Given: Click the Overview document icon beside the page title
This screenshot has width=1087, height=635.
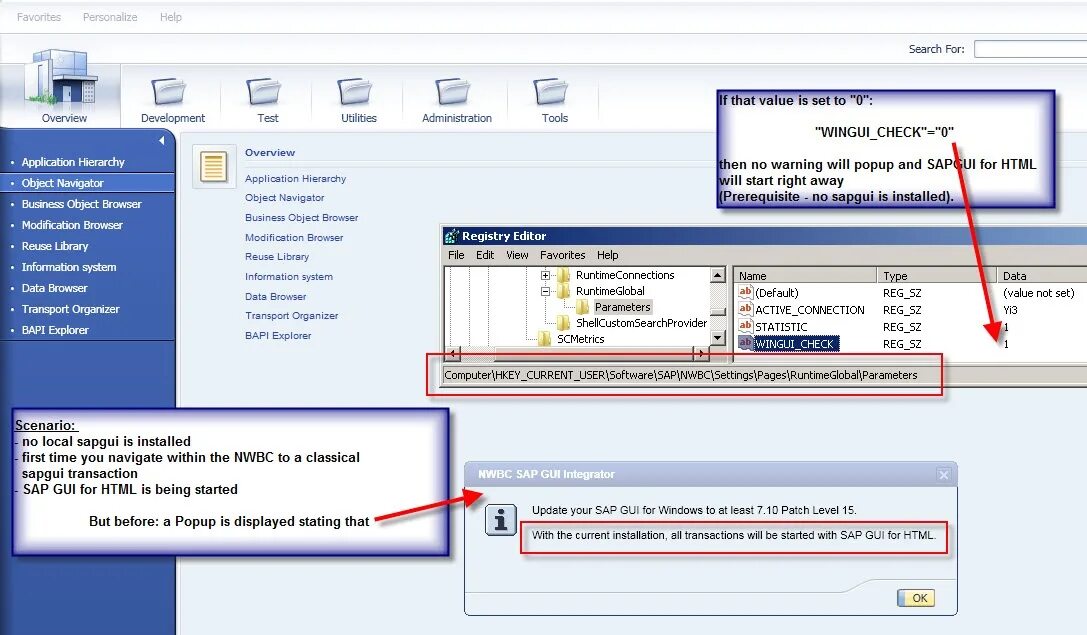Looking at the screenshot, I should point(213,168).
